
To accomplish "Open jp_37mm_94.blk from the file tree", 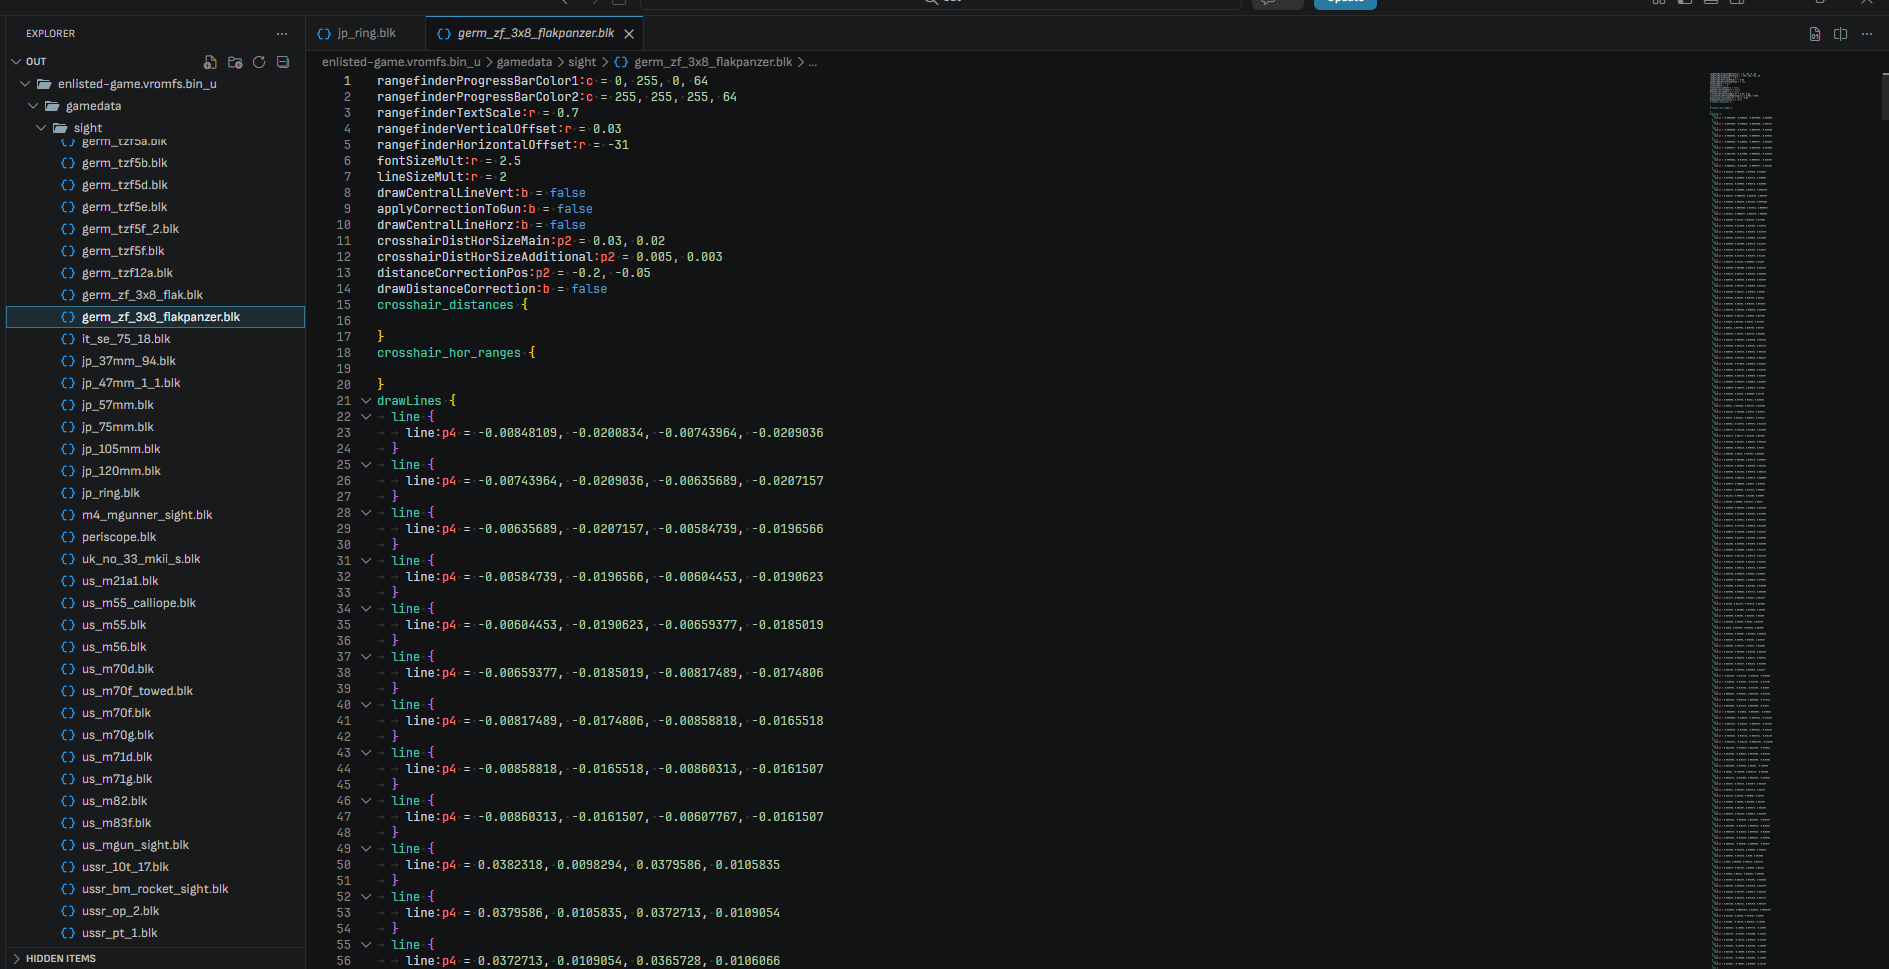I will point(155,361).
